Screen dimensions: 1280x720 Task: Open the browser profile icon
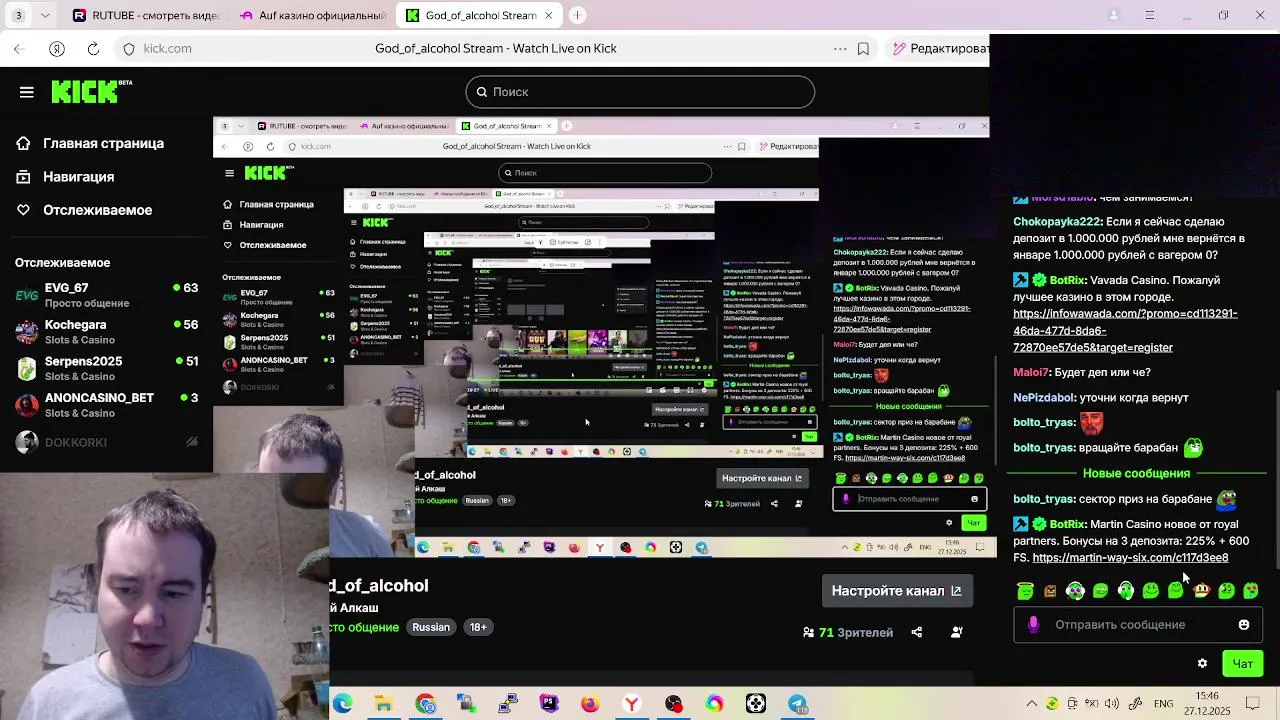(x=1114, y=15)
